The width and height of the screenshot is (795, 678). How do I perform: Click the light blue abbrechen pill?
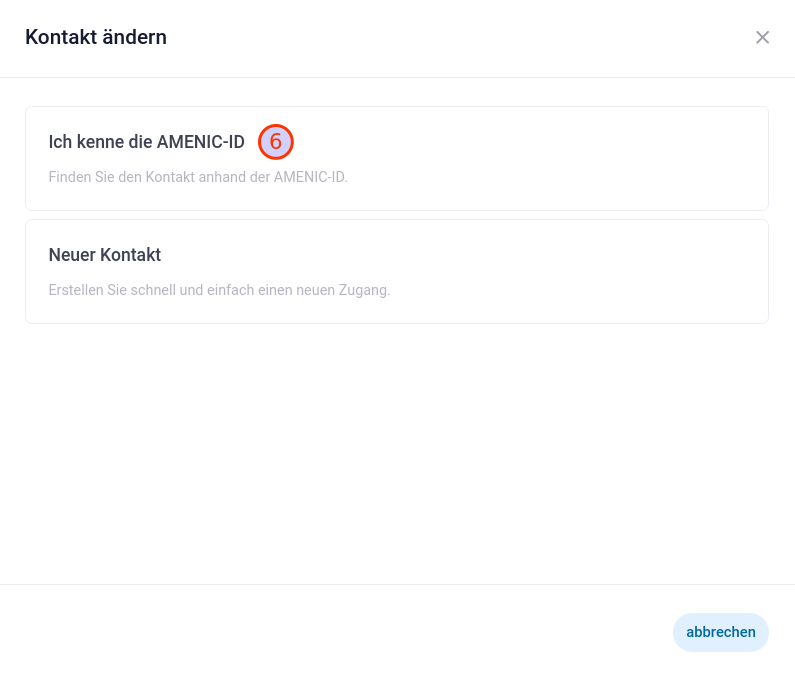pyautogui.click(x=720, y=632)
